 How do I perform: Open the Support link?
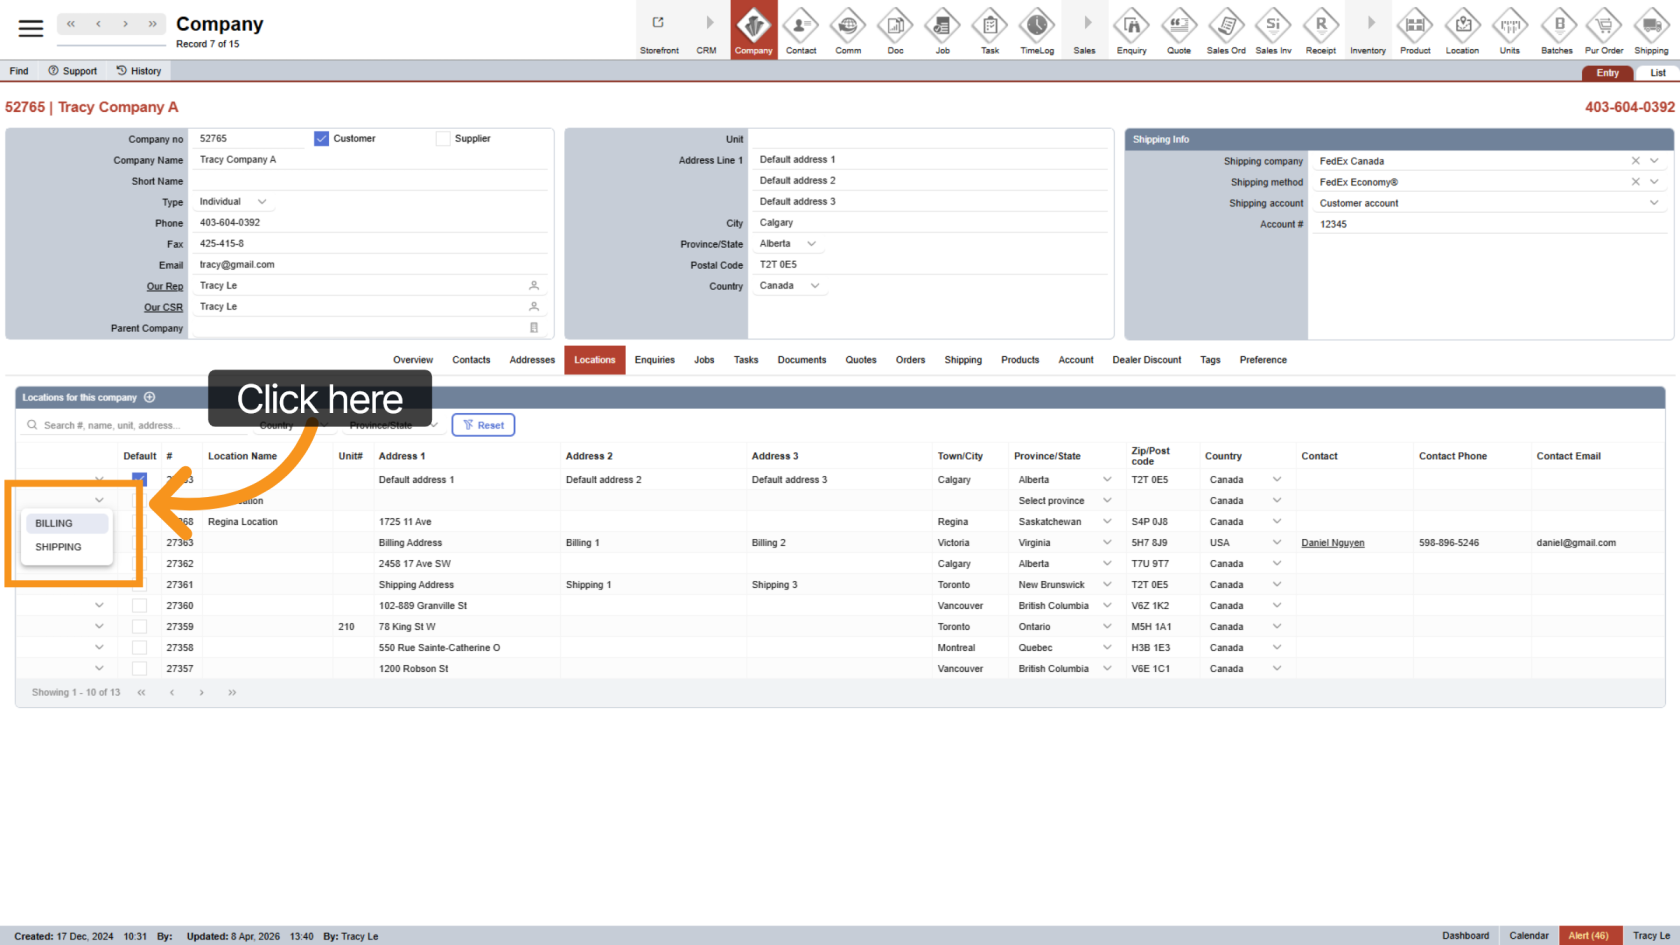(x=73, y=71)
